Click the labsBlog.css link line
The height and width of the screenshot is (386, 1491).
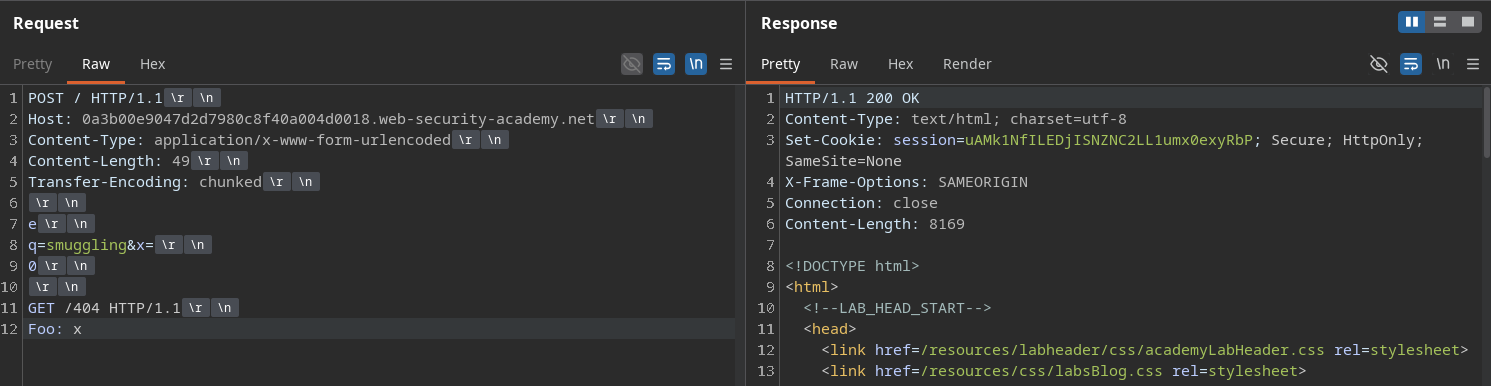coord(1063,371)
